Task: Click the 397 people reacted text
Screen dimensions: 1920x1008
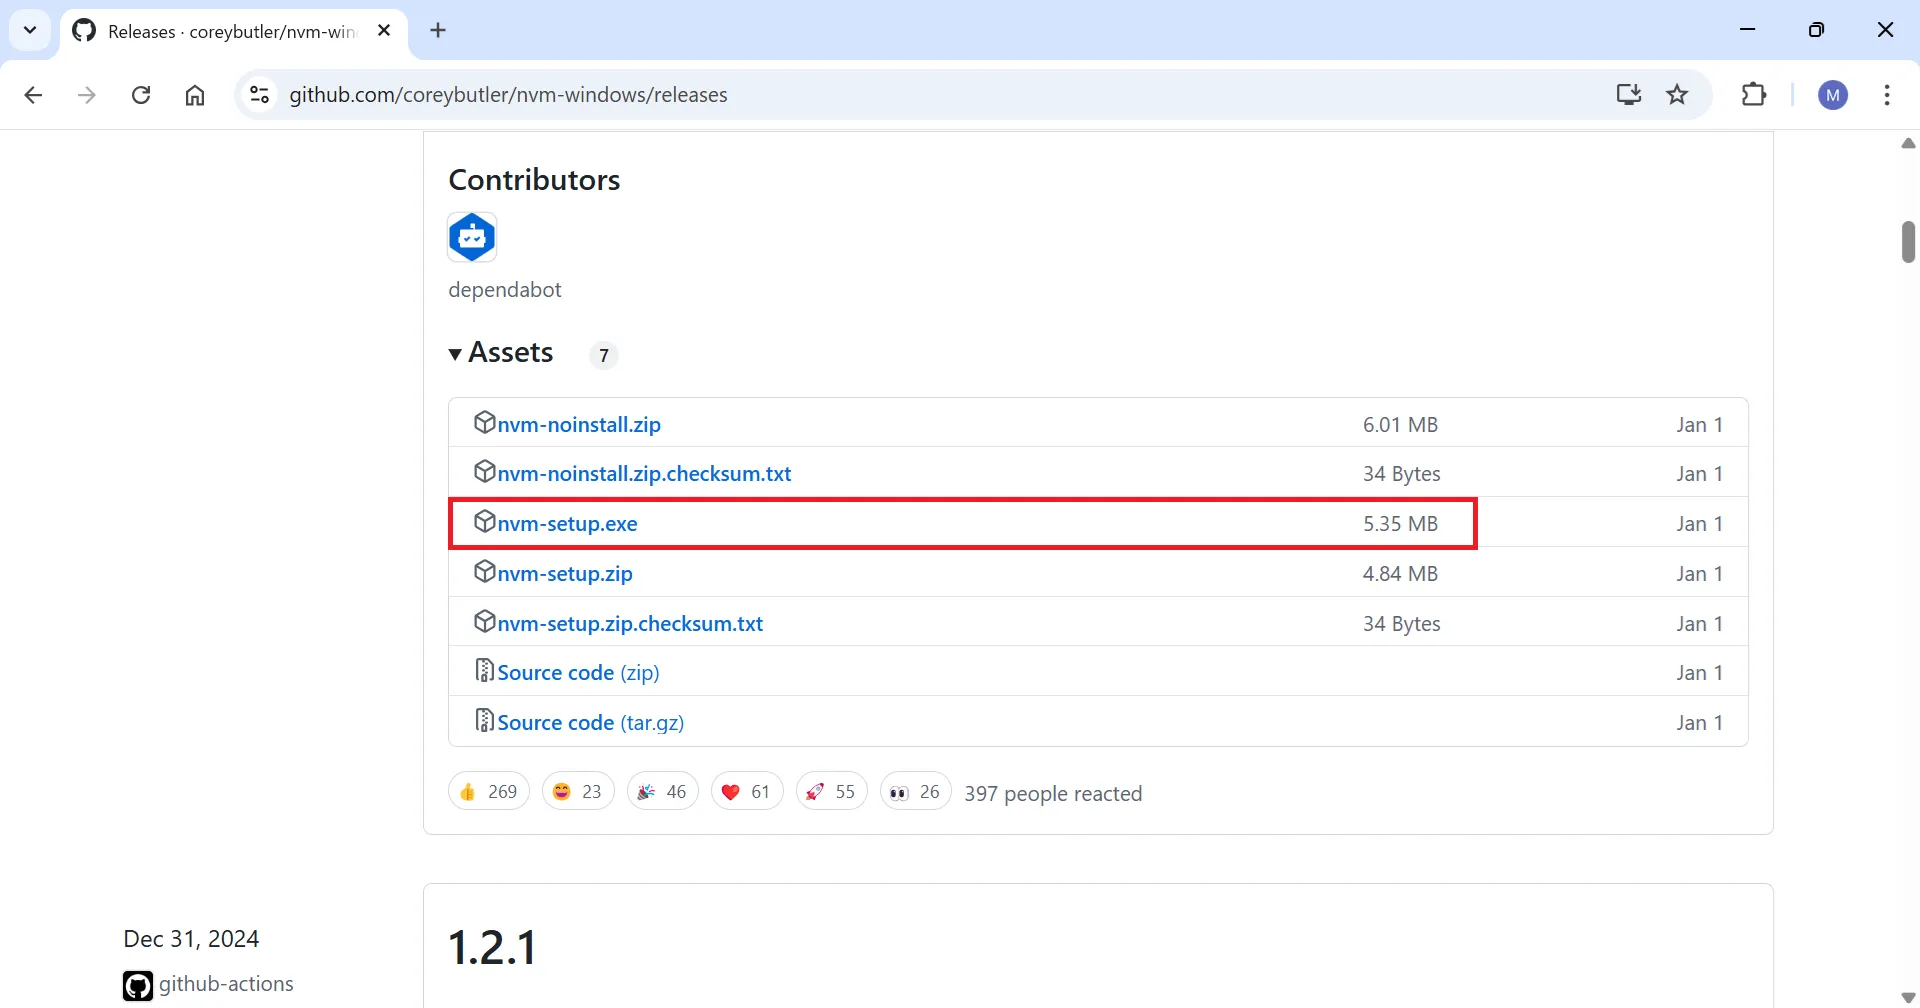Action: 1053,794
